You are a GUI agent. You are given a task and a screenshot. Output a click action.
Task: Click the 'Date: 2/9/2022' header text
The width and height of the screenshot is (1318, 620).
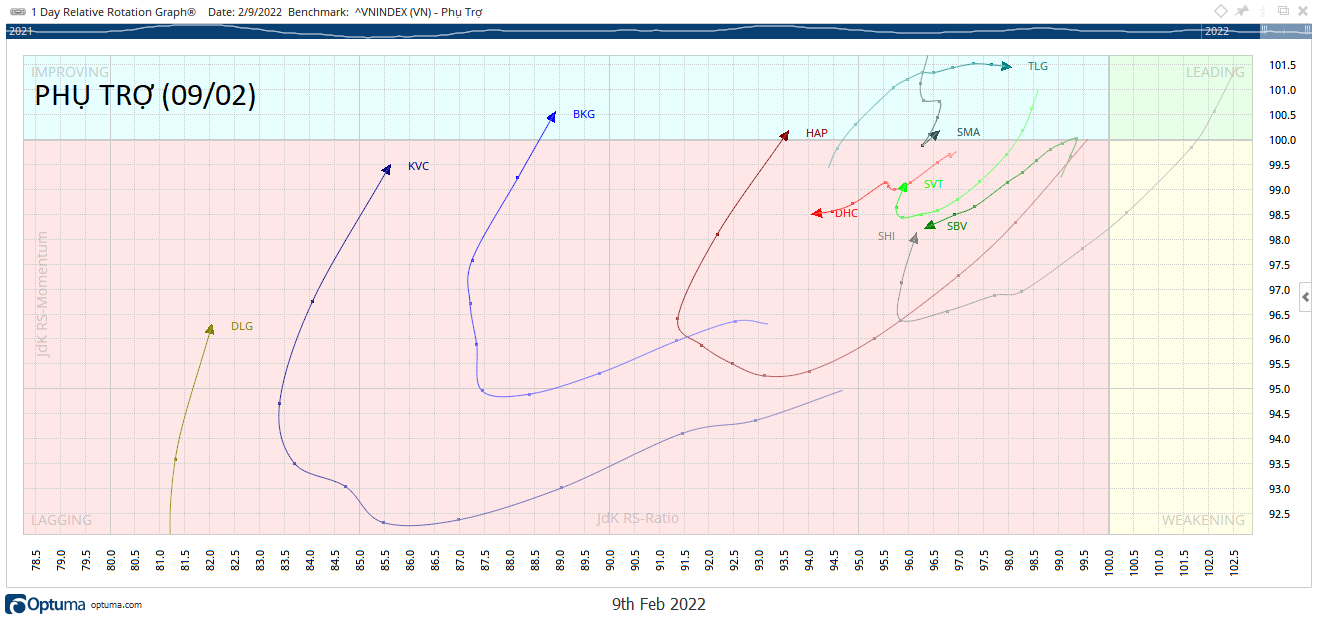click(x=245, y=11)
